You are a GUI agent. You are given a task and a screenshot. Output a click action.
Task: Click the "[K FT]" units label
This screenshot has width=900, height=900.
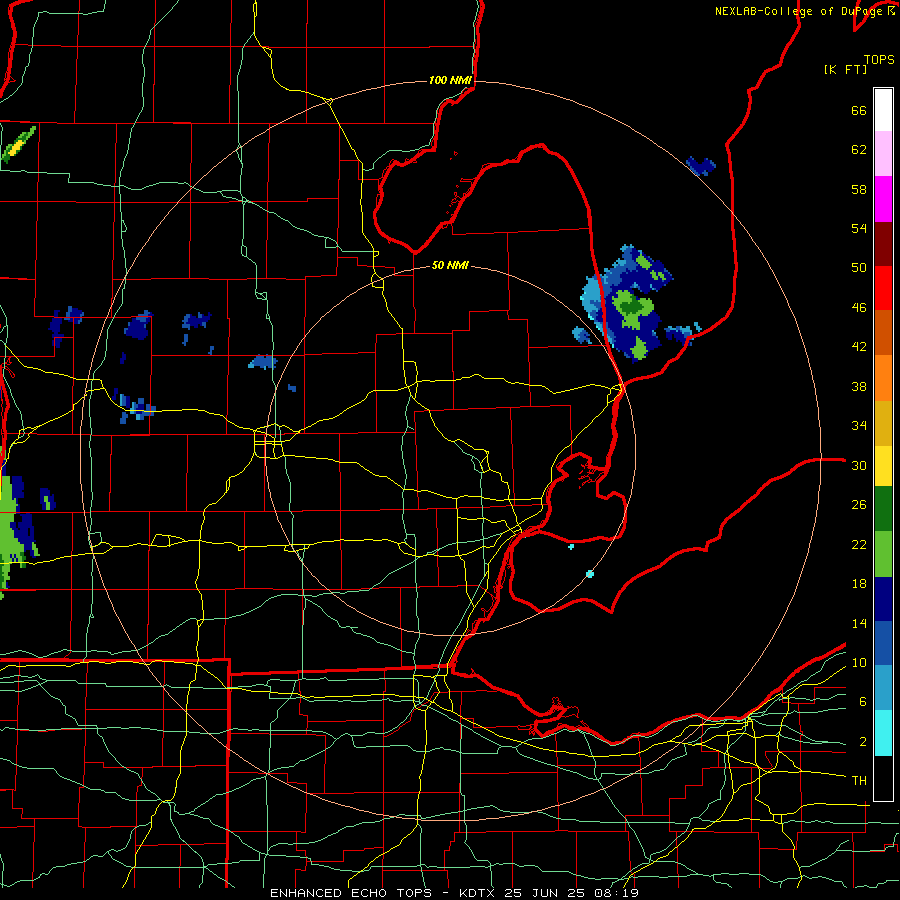click(x=845, y=69)
